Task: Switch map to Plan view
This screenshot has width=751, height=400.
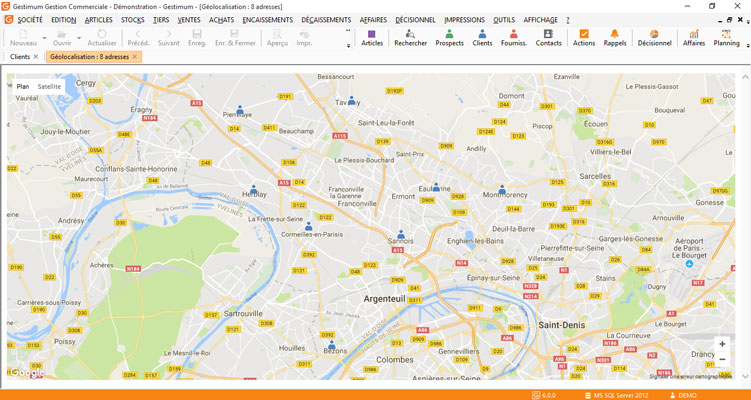Action: [23, 87]
